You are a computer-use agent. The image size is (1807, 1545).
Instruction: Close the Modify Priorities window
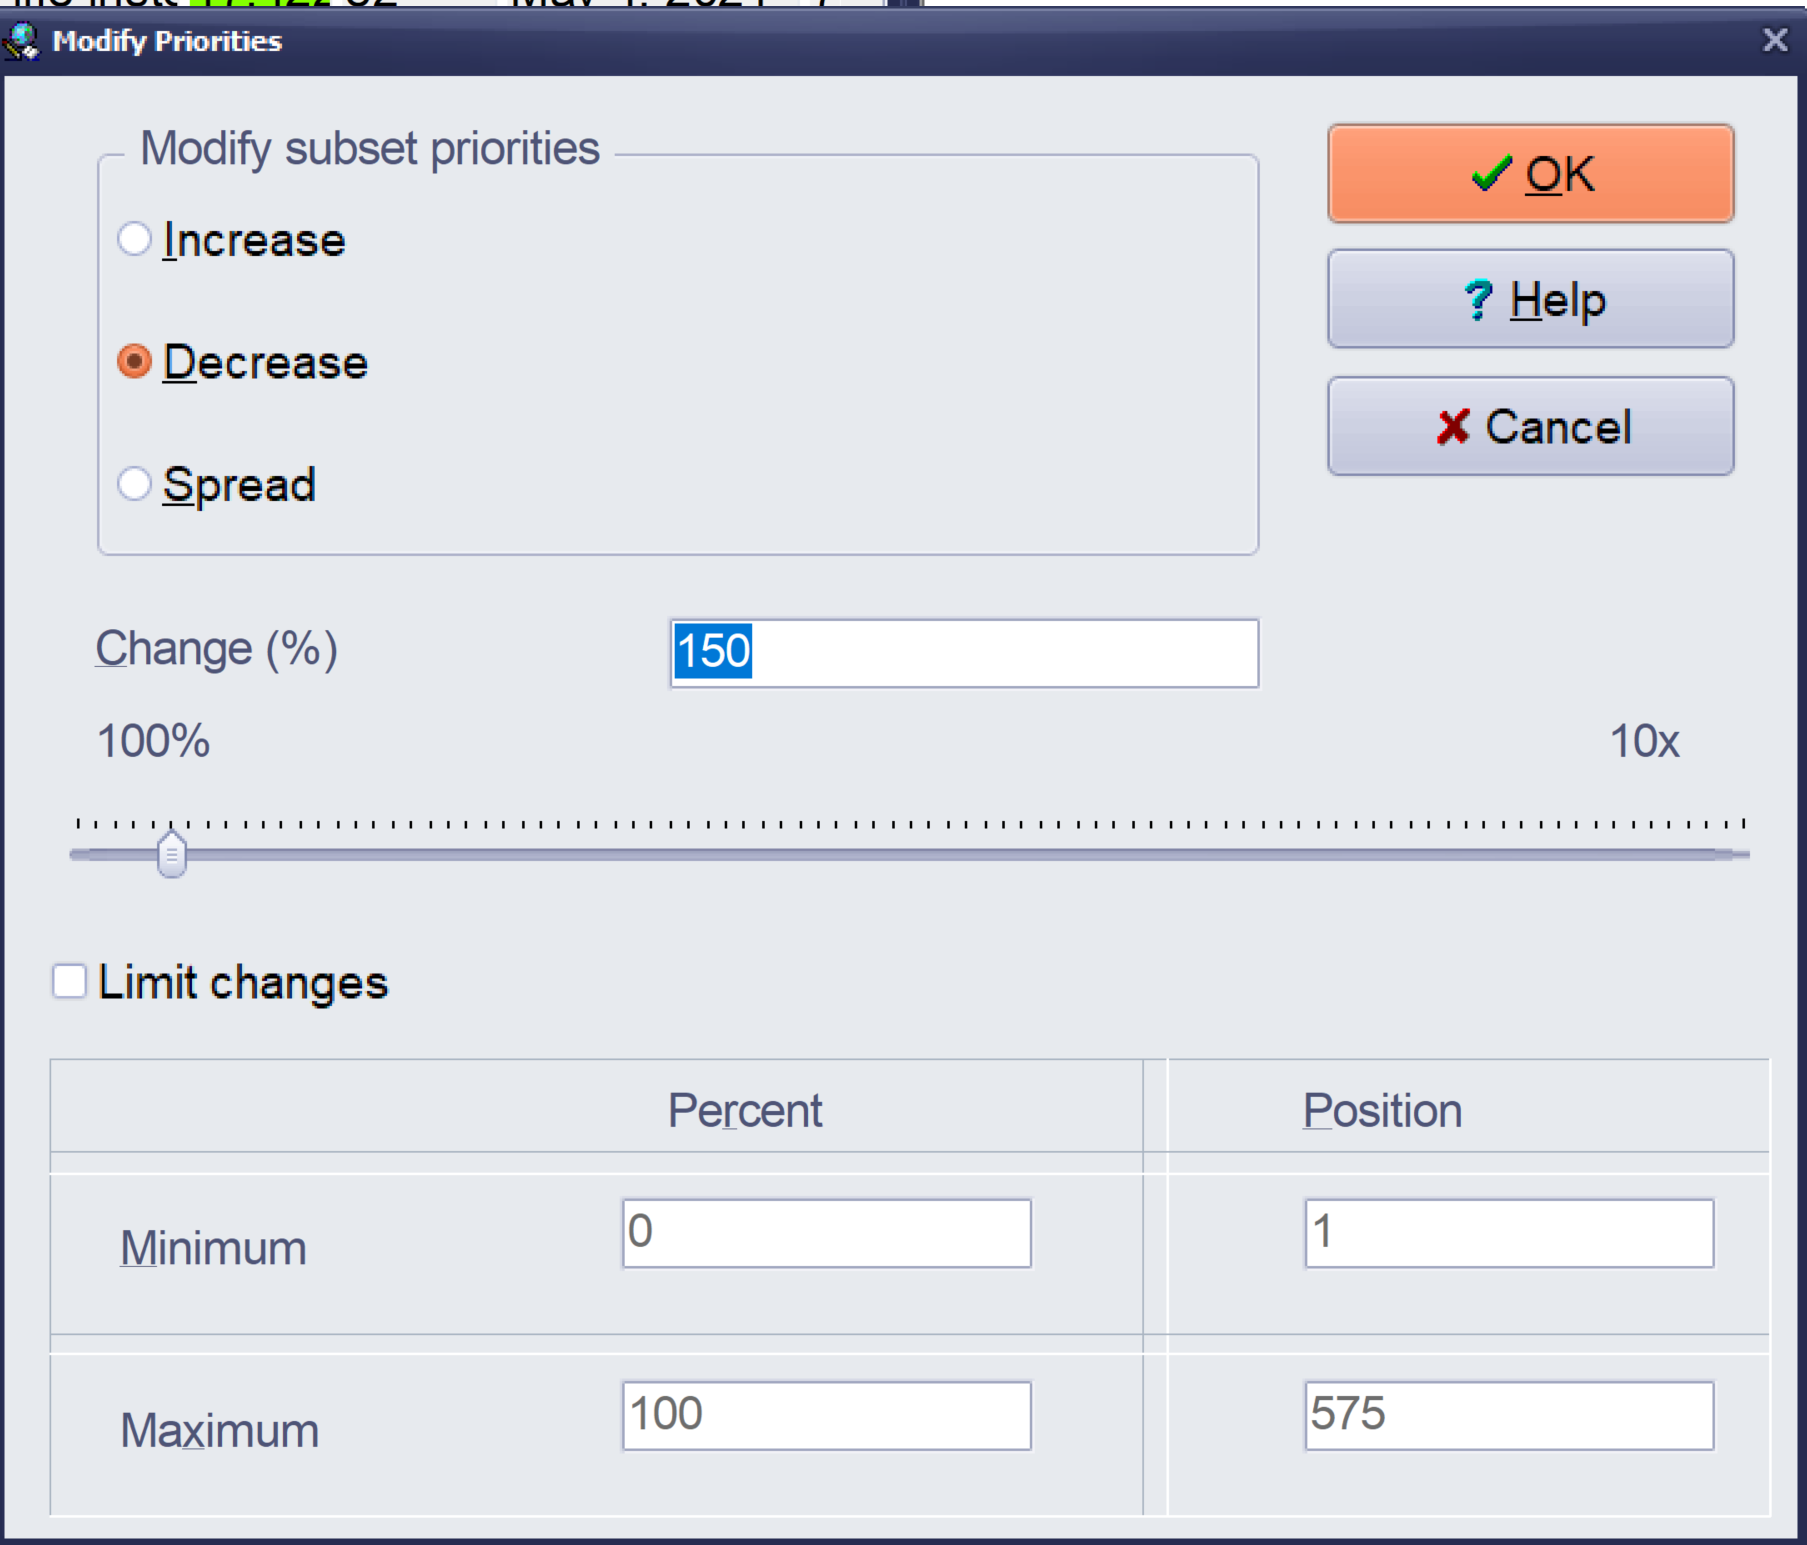(x=1775, y=40)
